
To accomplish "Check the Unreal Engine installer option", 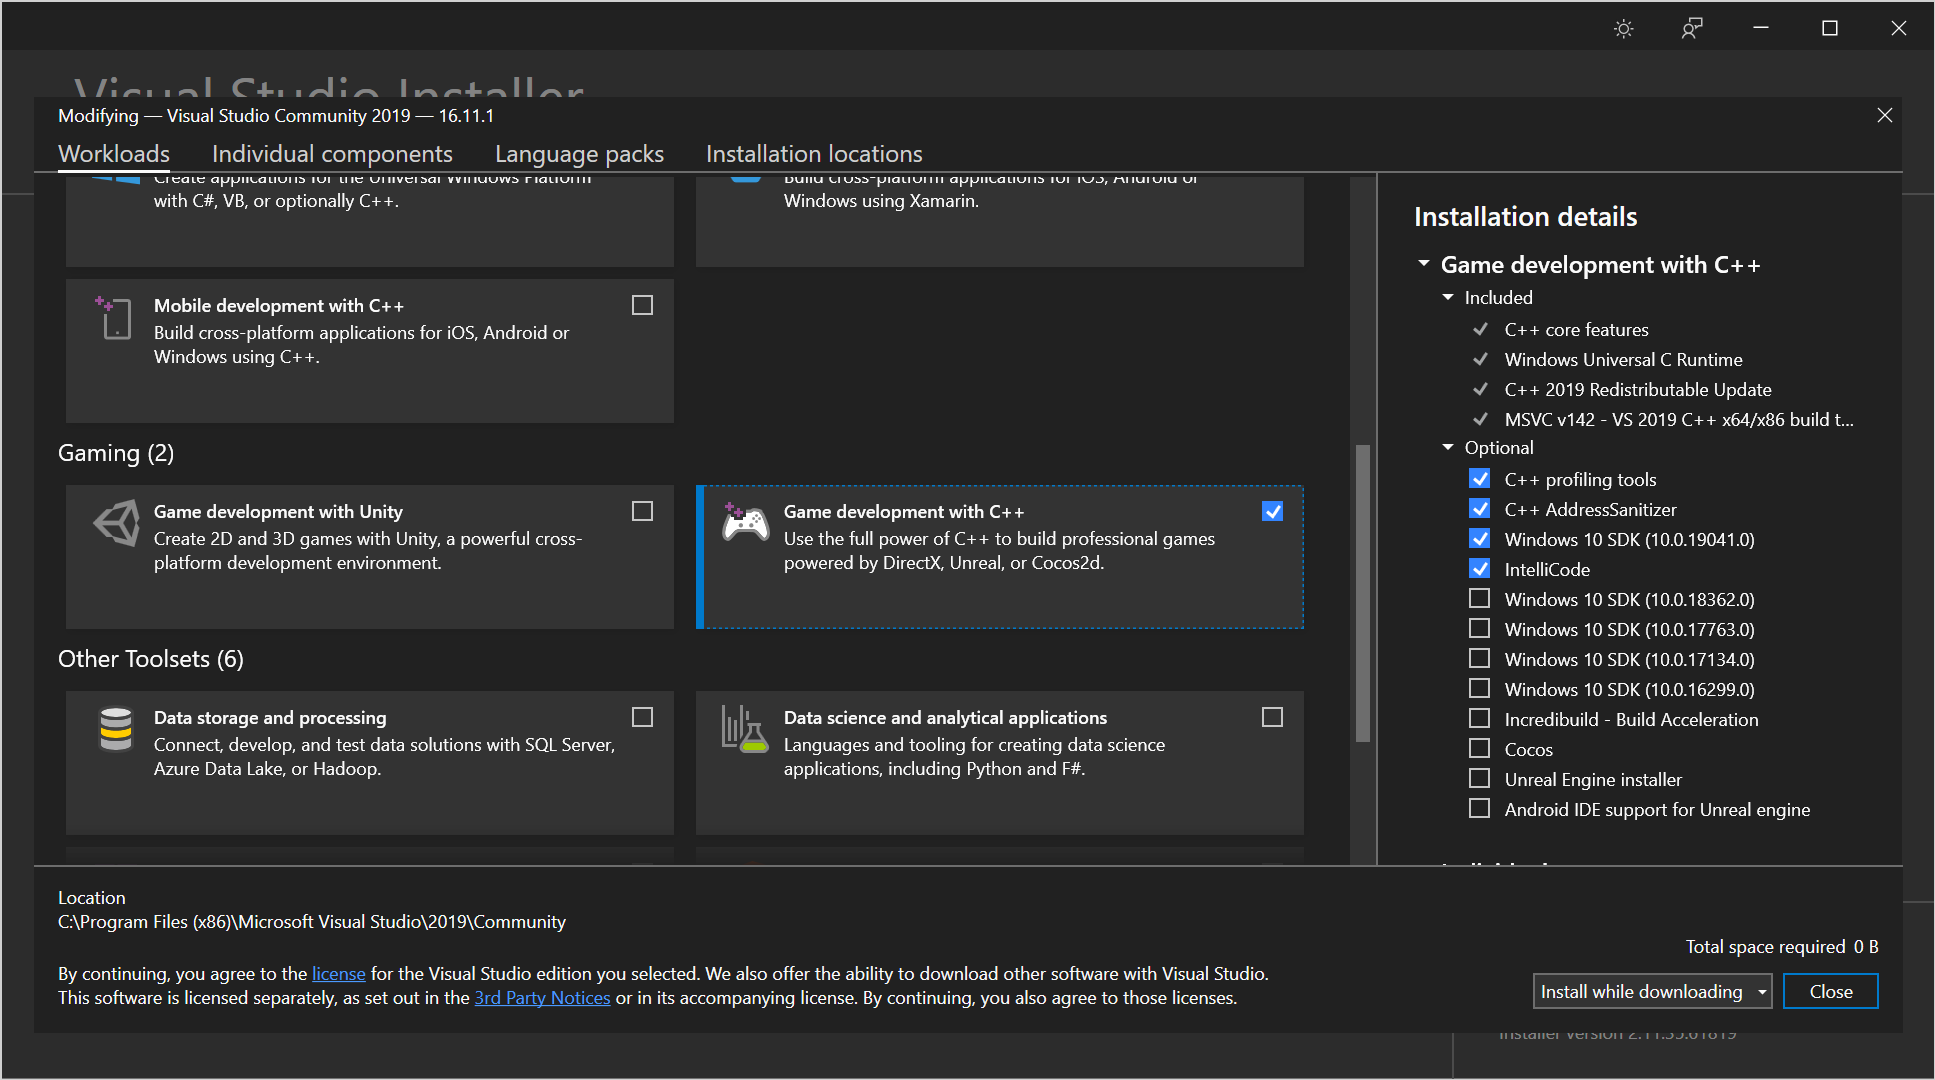I will coord(1479,779).
